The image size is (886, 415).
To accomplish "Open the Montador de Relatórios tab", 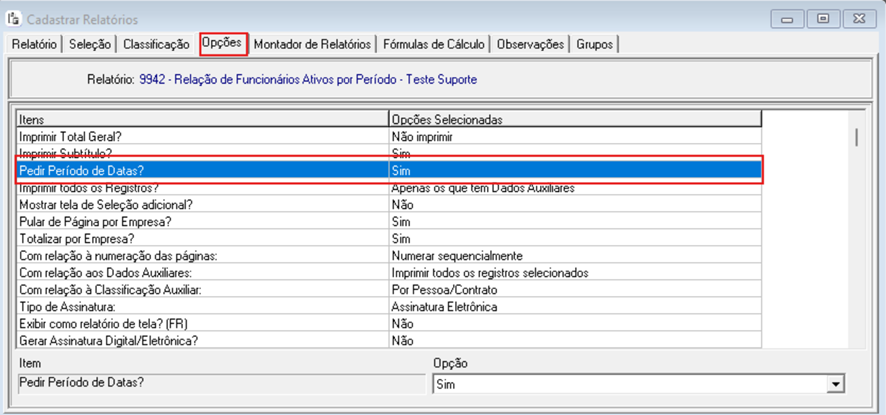I will coord(313,44).
